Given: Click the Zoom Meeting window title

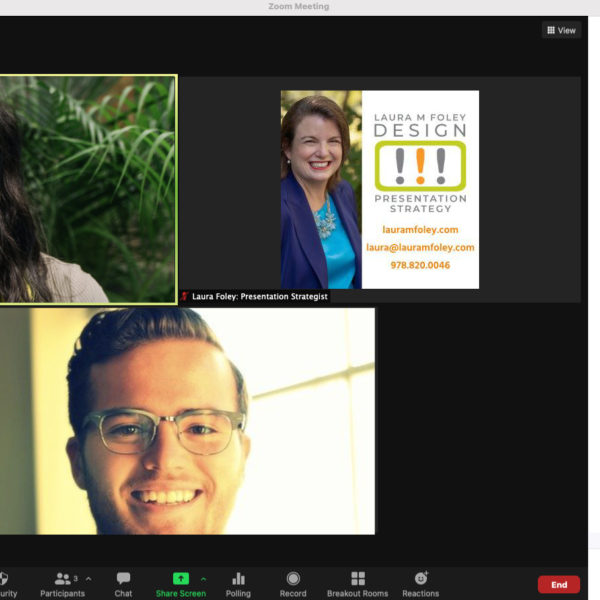Looking at the screenshot, I should (298, 6).
